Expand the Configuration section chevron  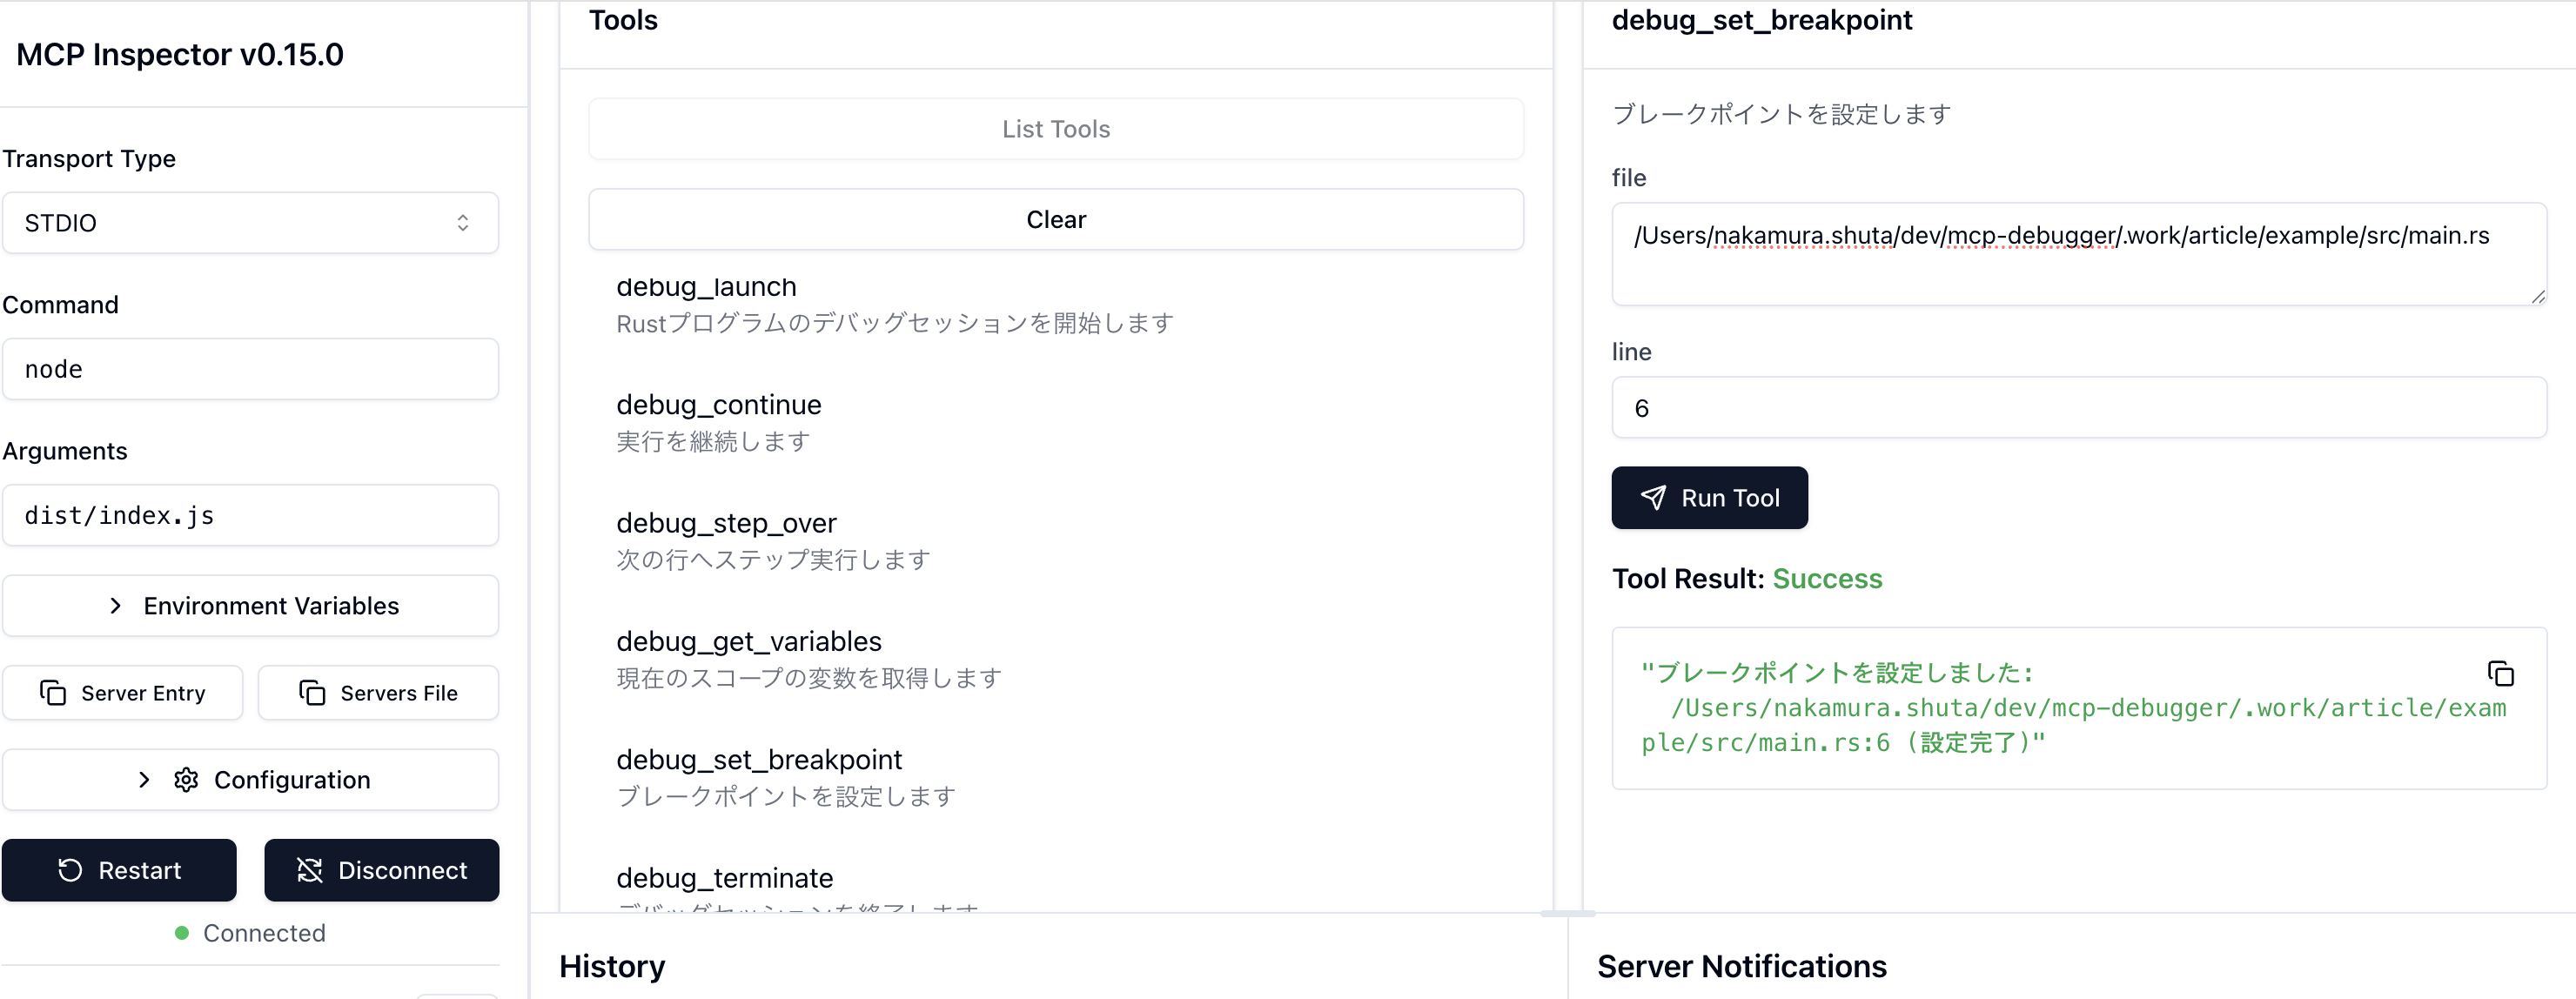[144, 780]
